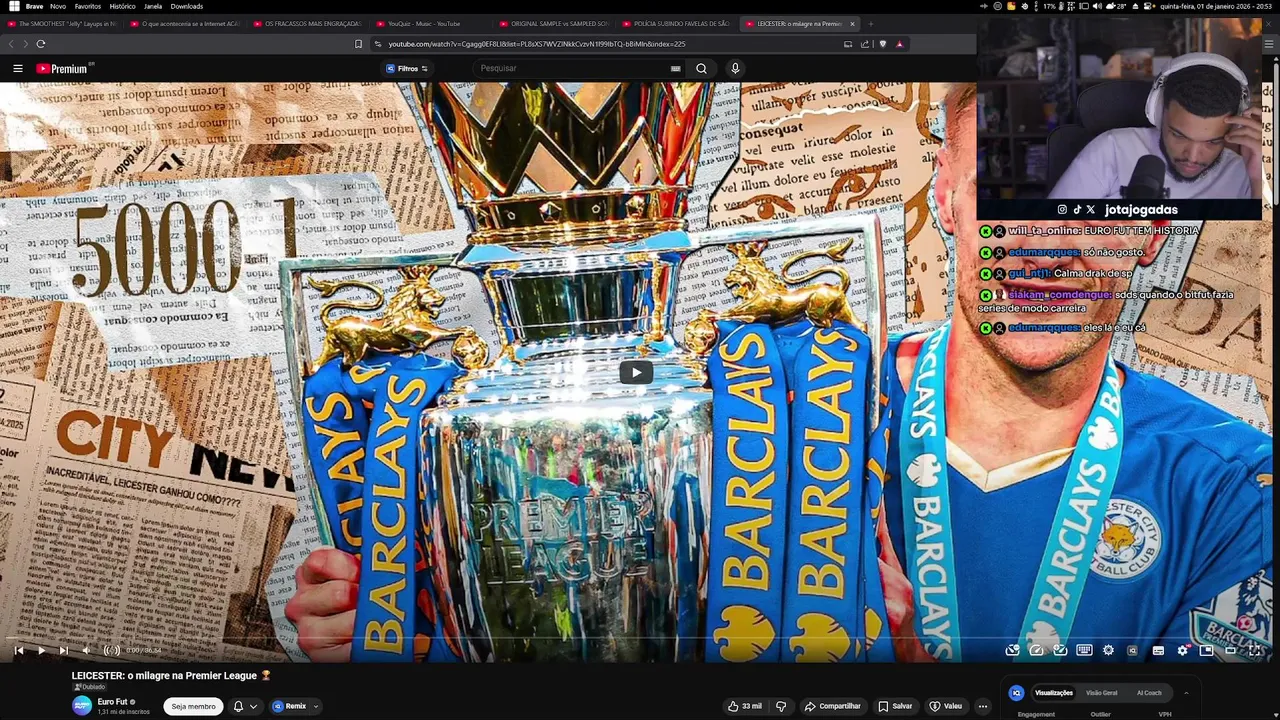Mute the video volume speaker icon

(x=86, y=650)
